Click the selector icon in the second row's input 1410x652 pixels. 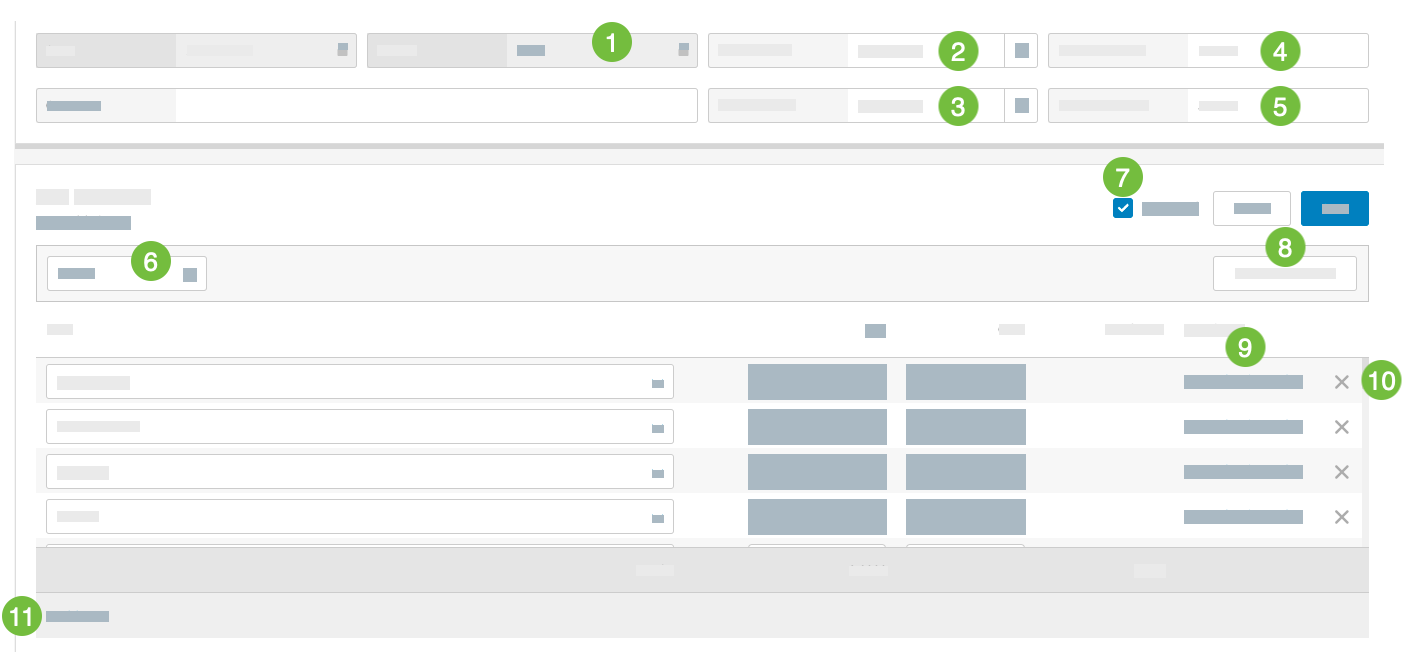point(658,426)
